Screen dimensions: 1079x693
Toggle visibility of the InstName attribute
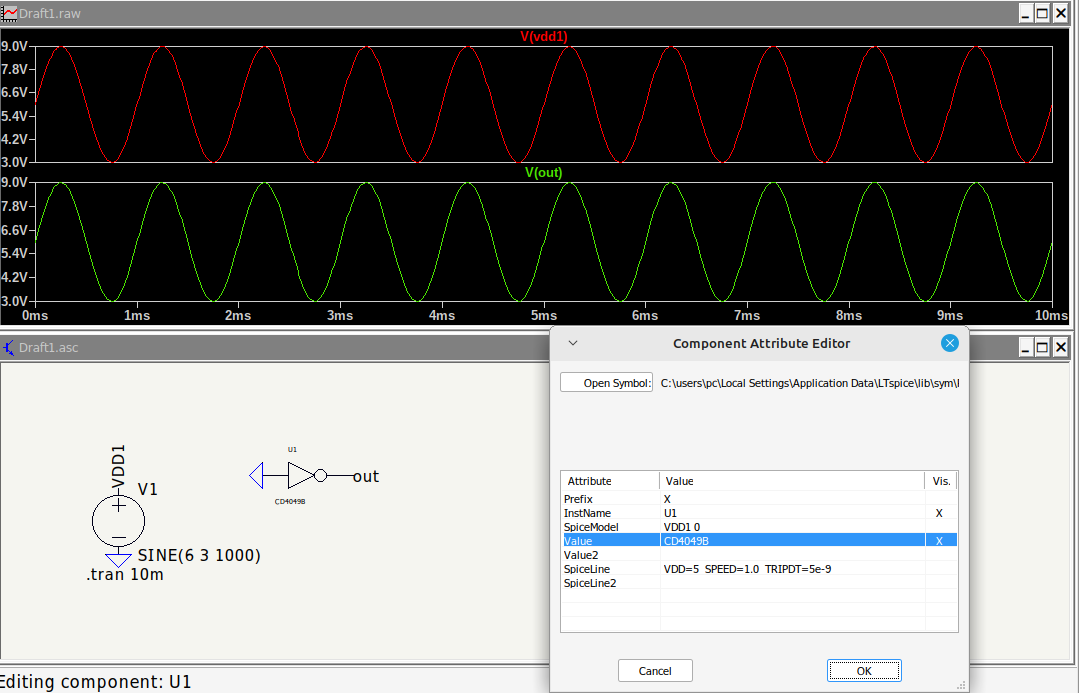pos(939,513)
